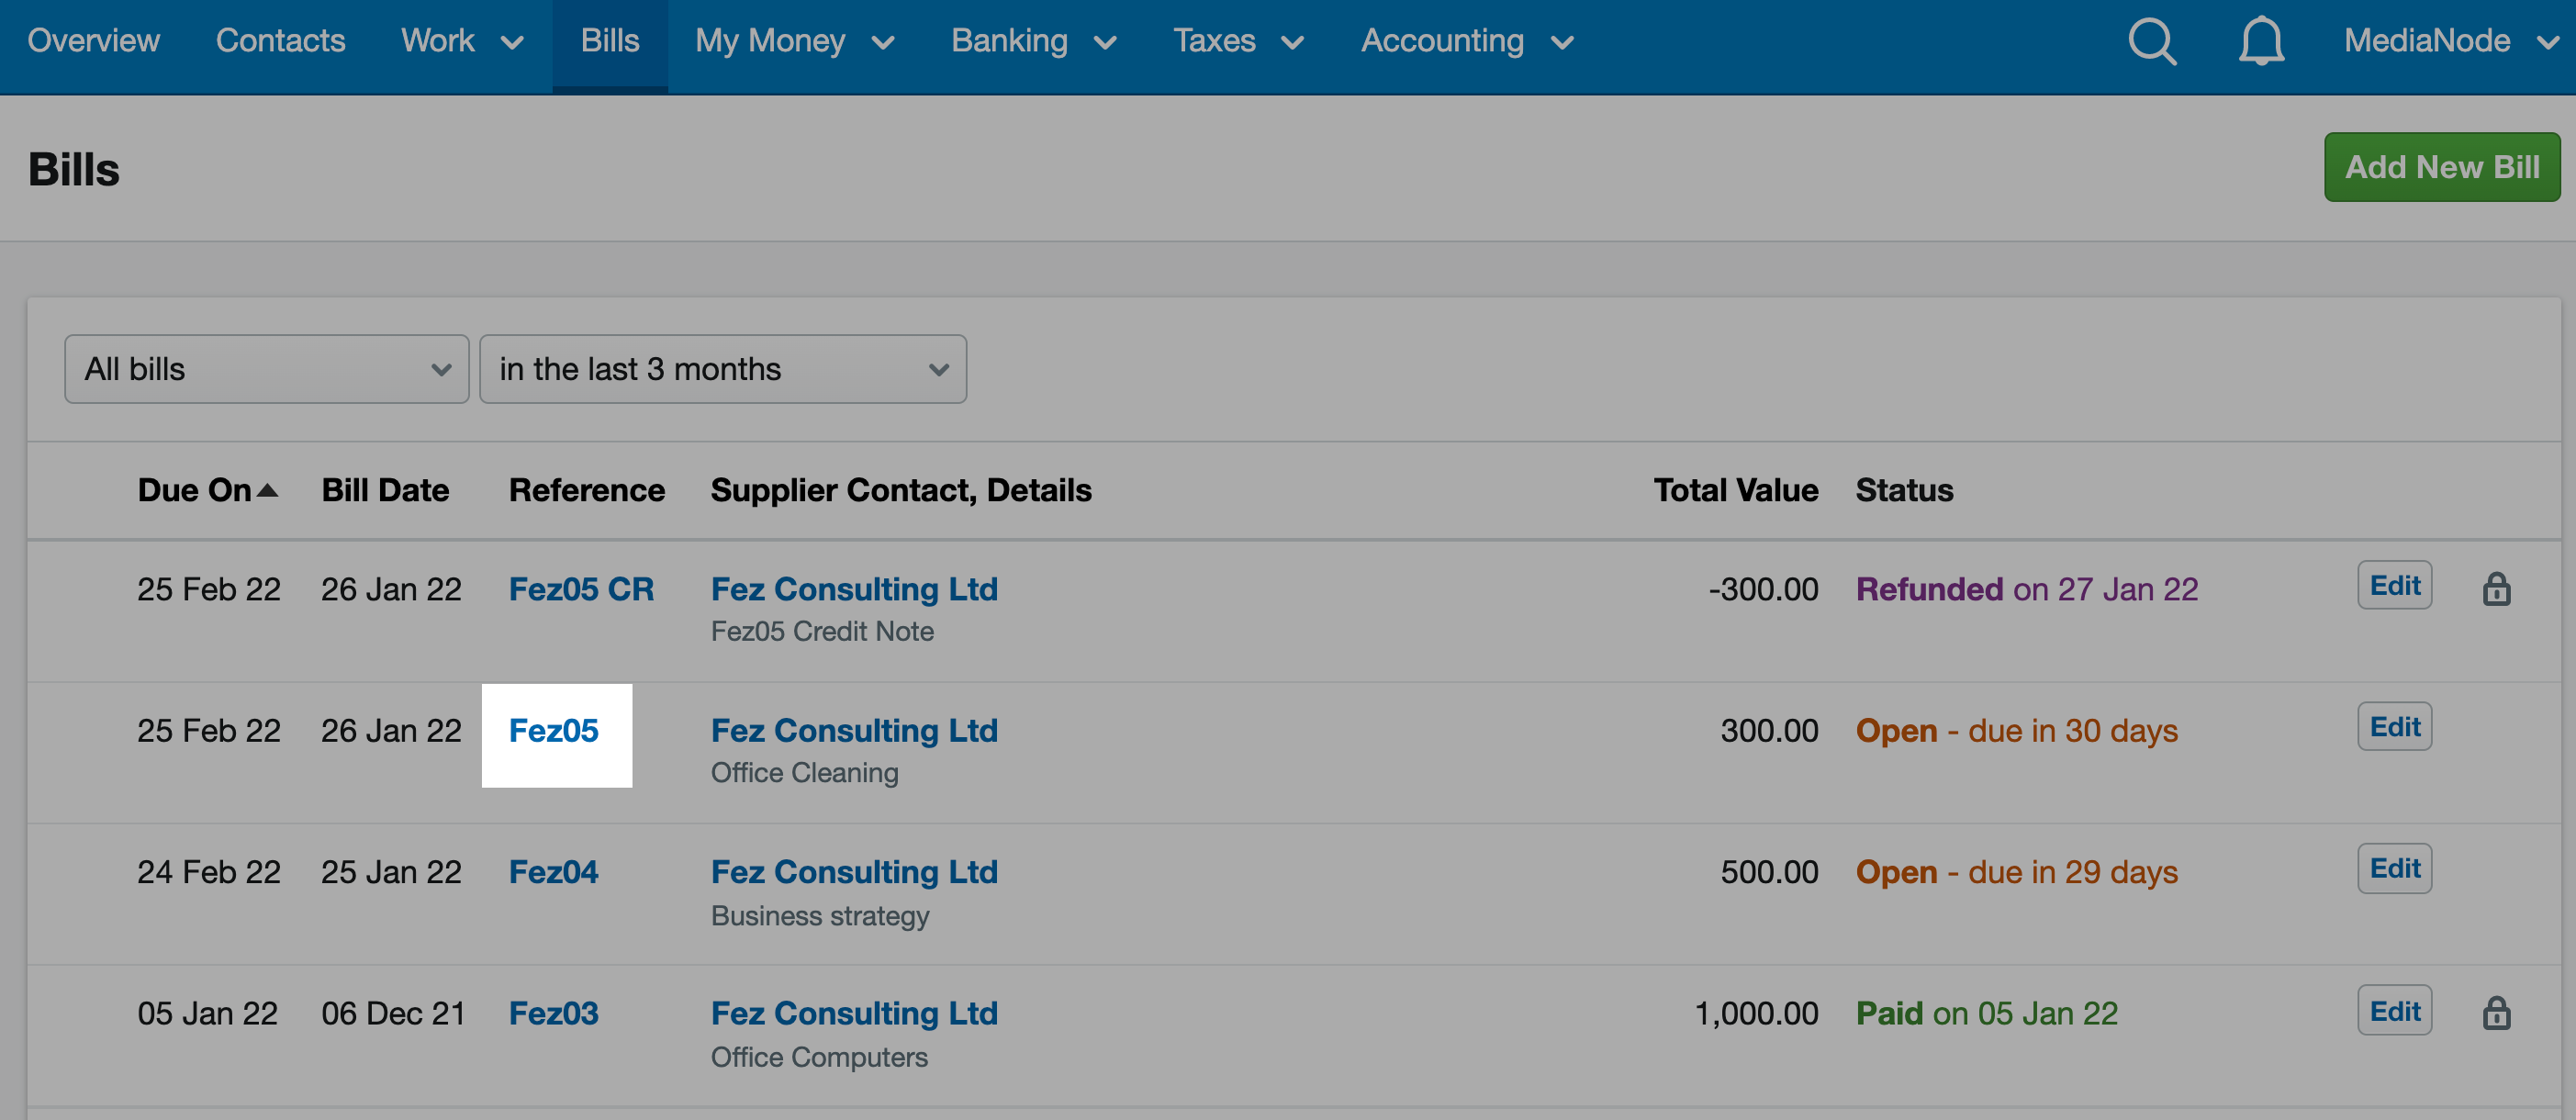Expand the Banking menu

click(x=1033, y=41)
